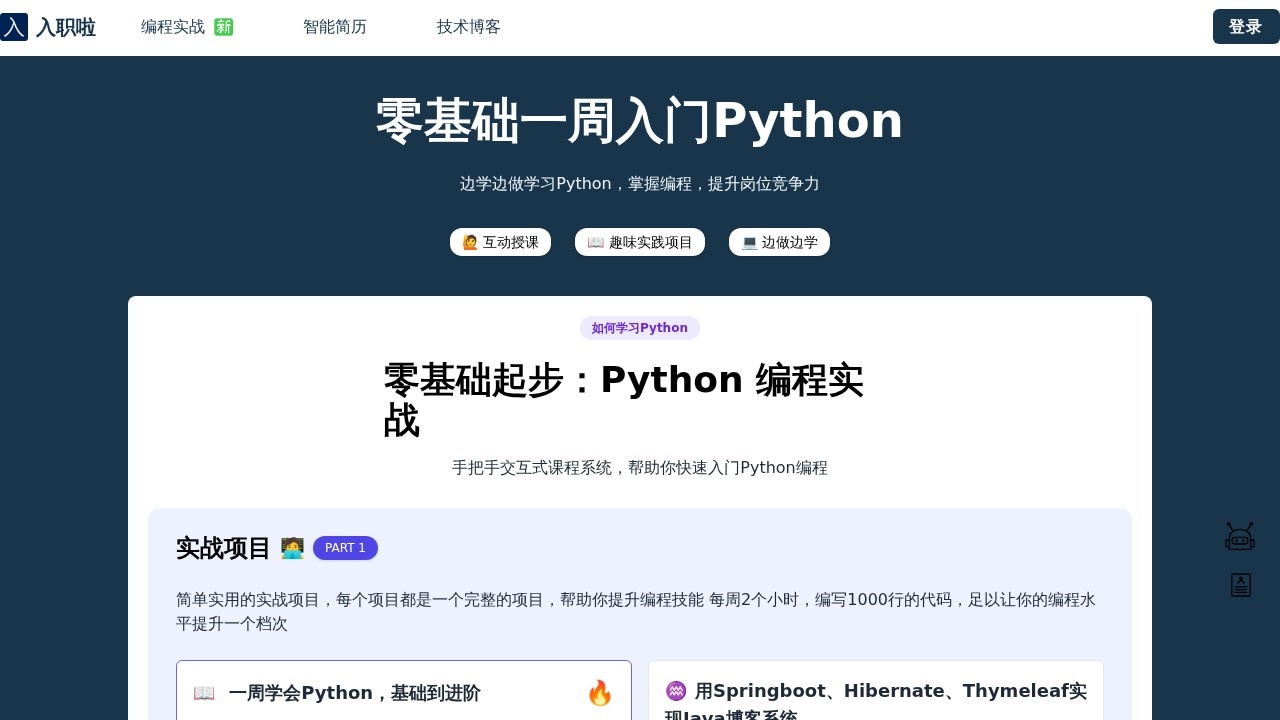
Task: Click the book icon on Python course card
Action: [x=204, y=692]
